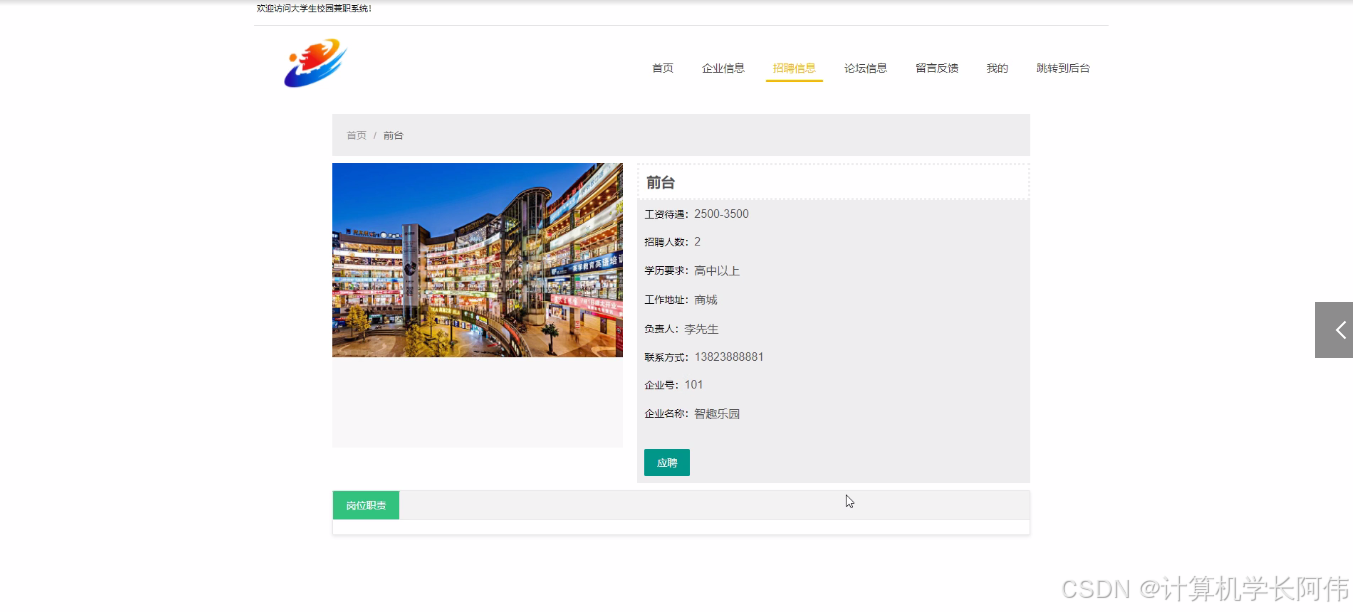This screenshot has width=1353, height=612.
Task: Click the job title 前台 heading
Action: click(661, 182)
